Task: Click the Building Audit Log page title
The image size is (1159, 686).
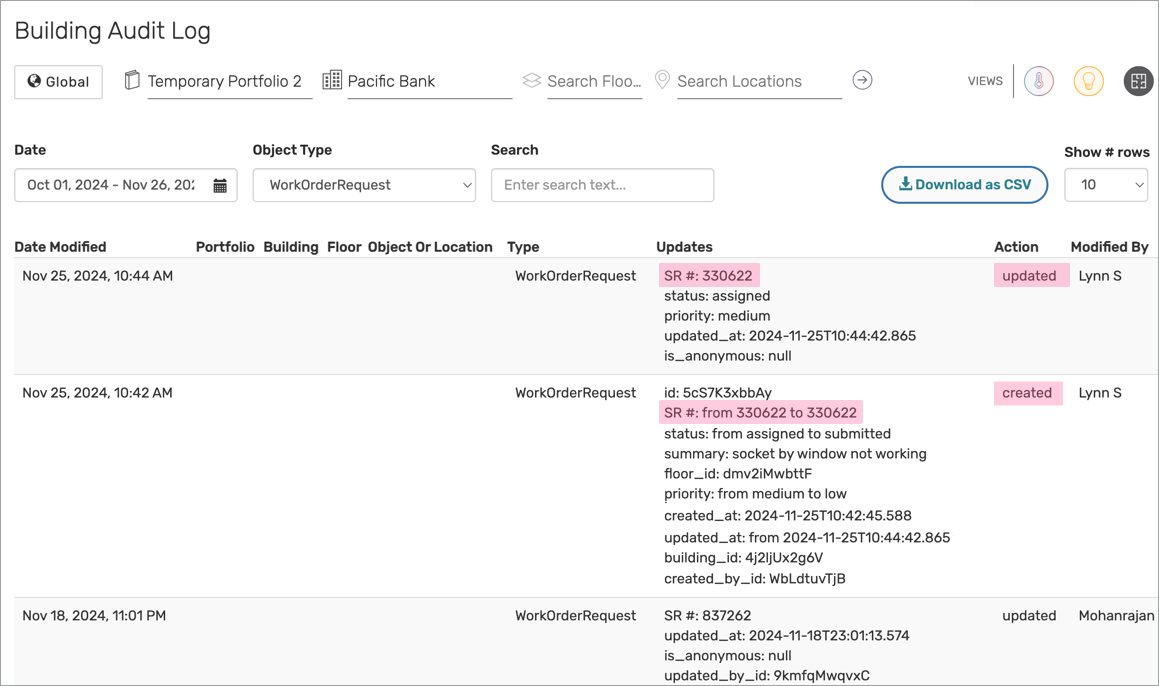Action: (x=112, y=31)
